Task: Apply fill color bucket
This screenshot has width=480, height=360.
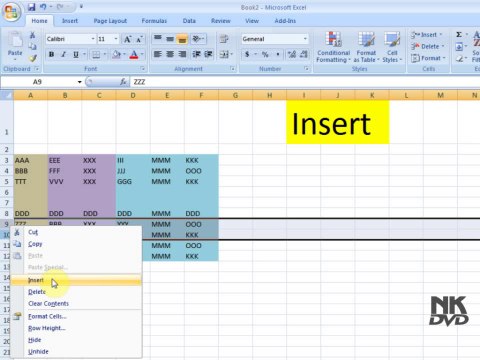Action: [x=116, y=54]
